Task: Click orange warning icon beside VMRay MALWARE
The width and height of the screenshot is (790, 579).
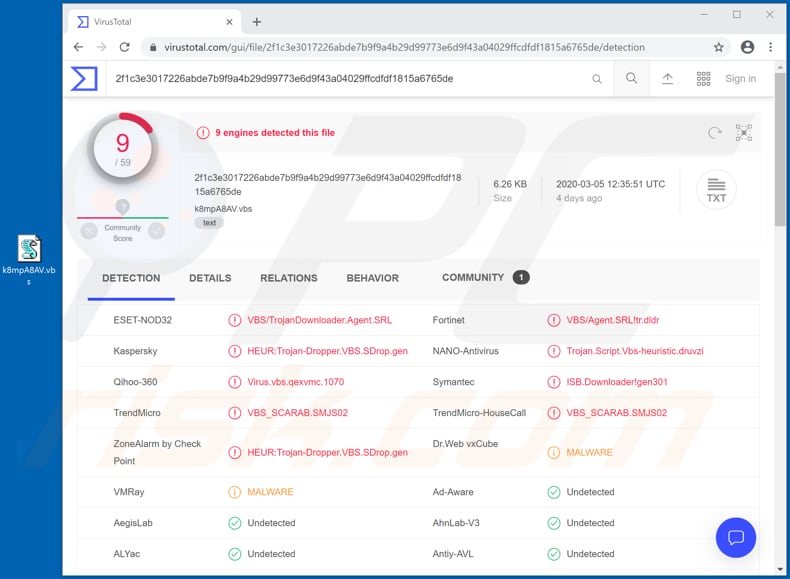Action: (x=235, y=492)
